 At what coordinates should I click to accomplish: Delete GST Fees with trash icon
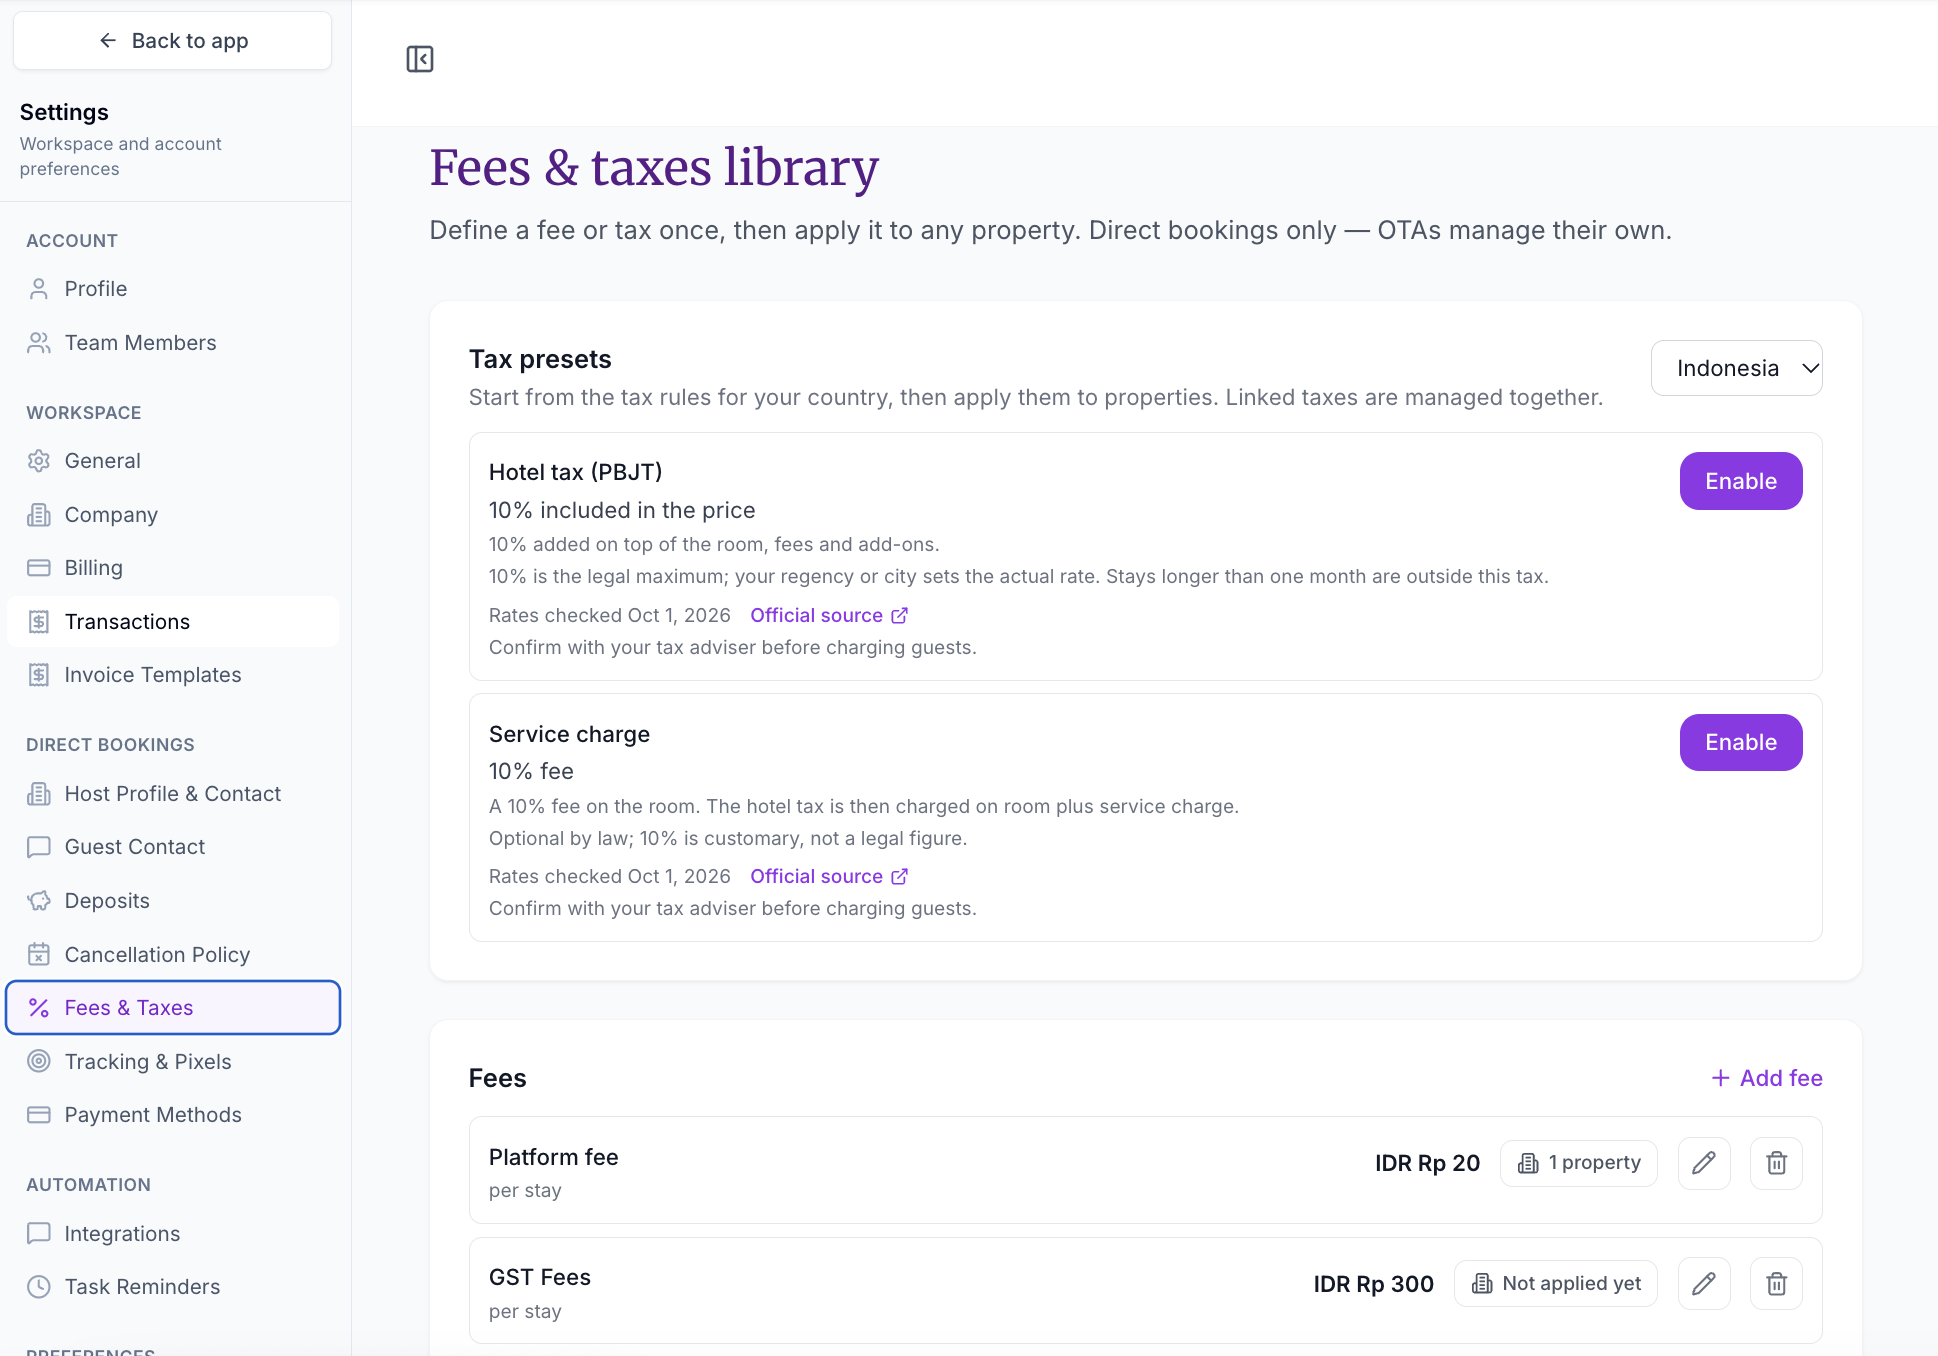point(1776,1284)
